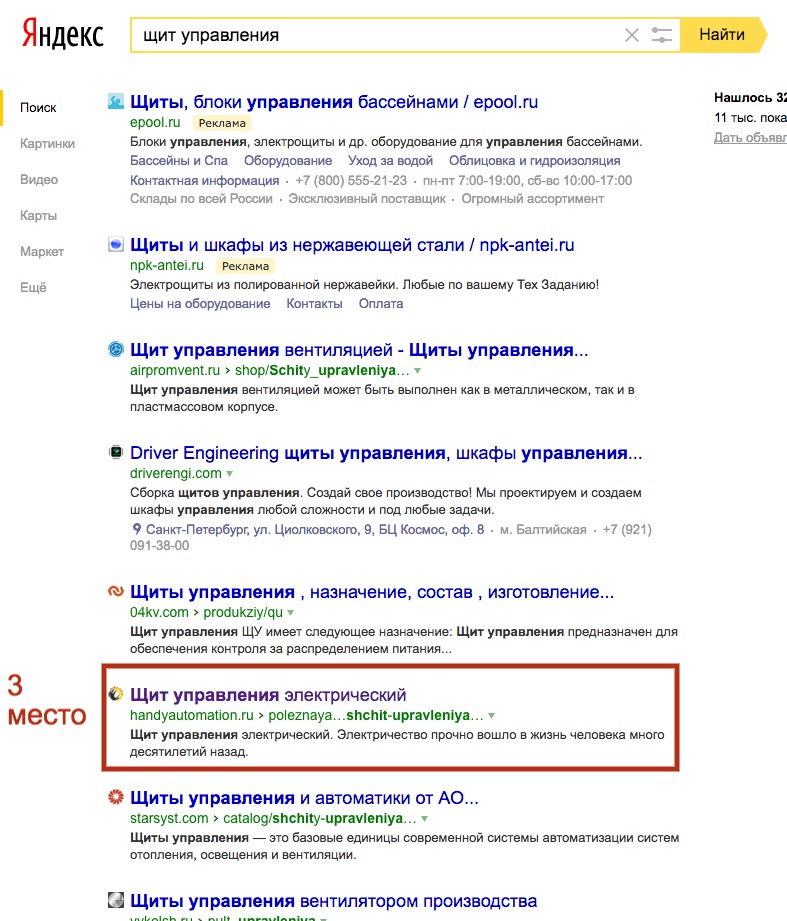Click the Найти search button

point(722,35)
